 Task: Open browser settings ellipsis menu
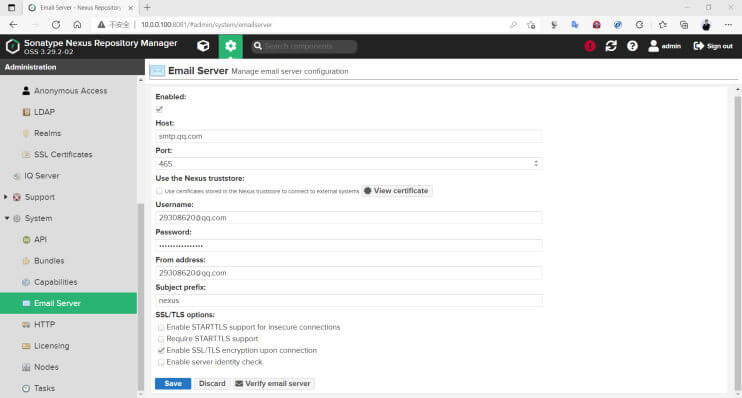(728, 25)
